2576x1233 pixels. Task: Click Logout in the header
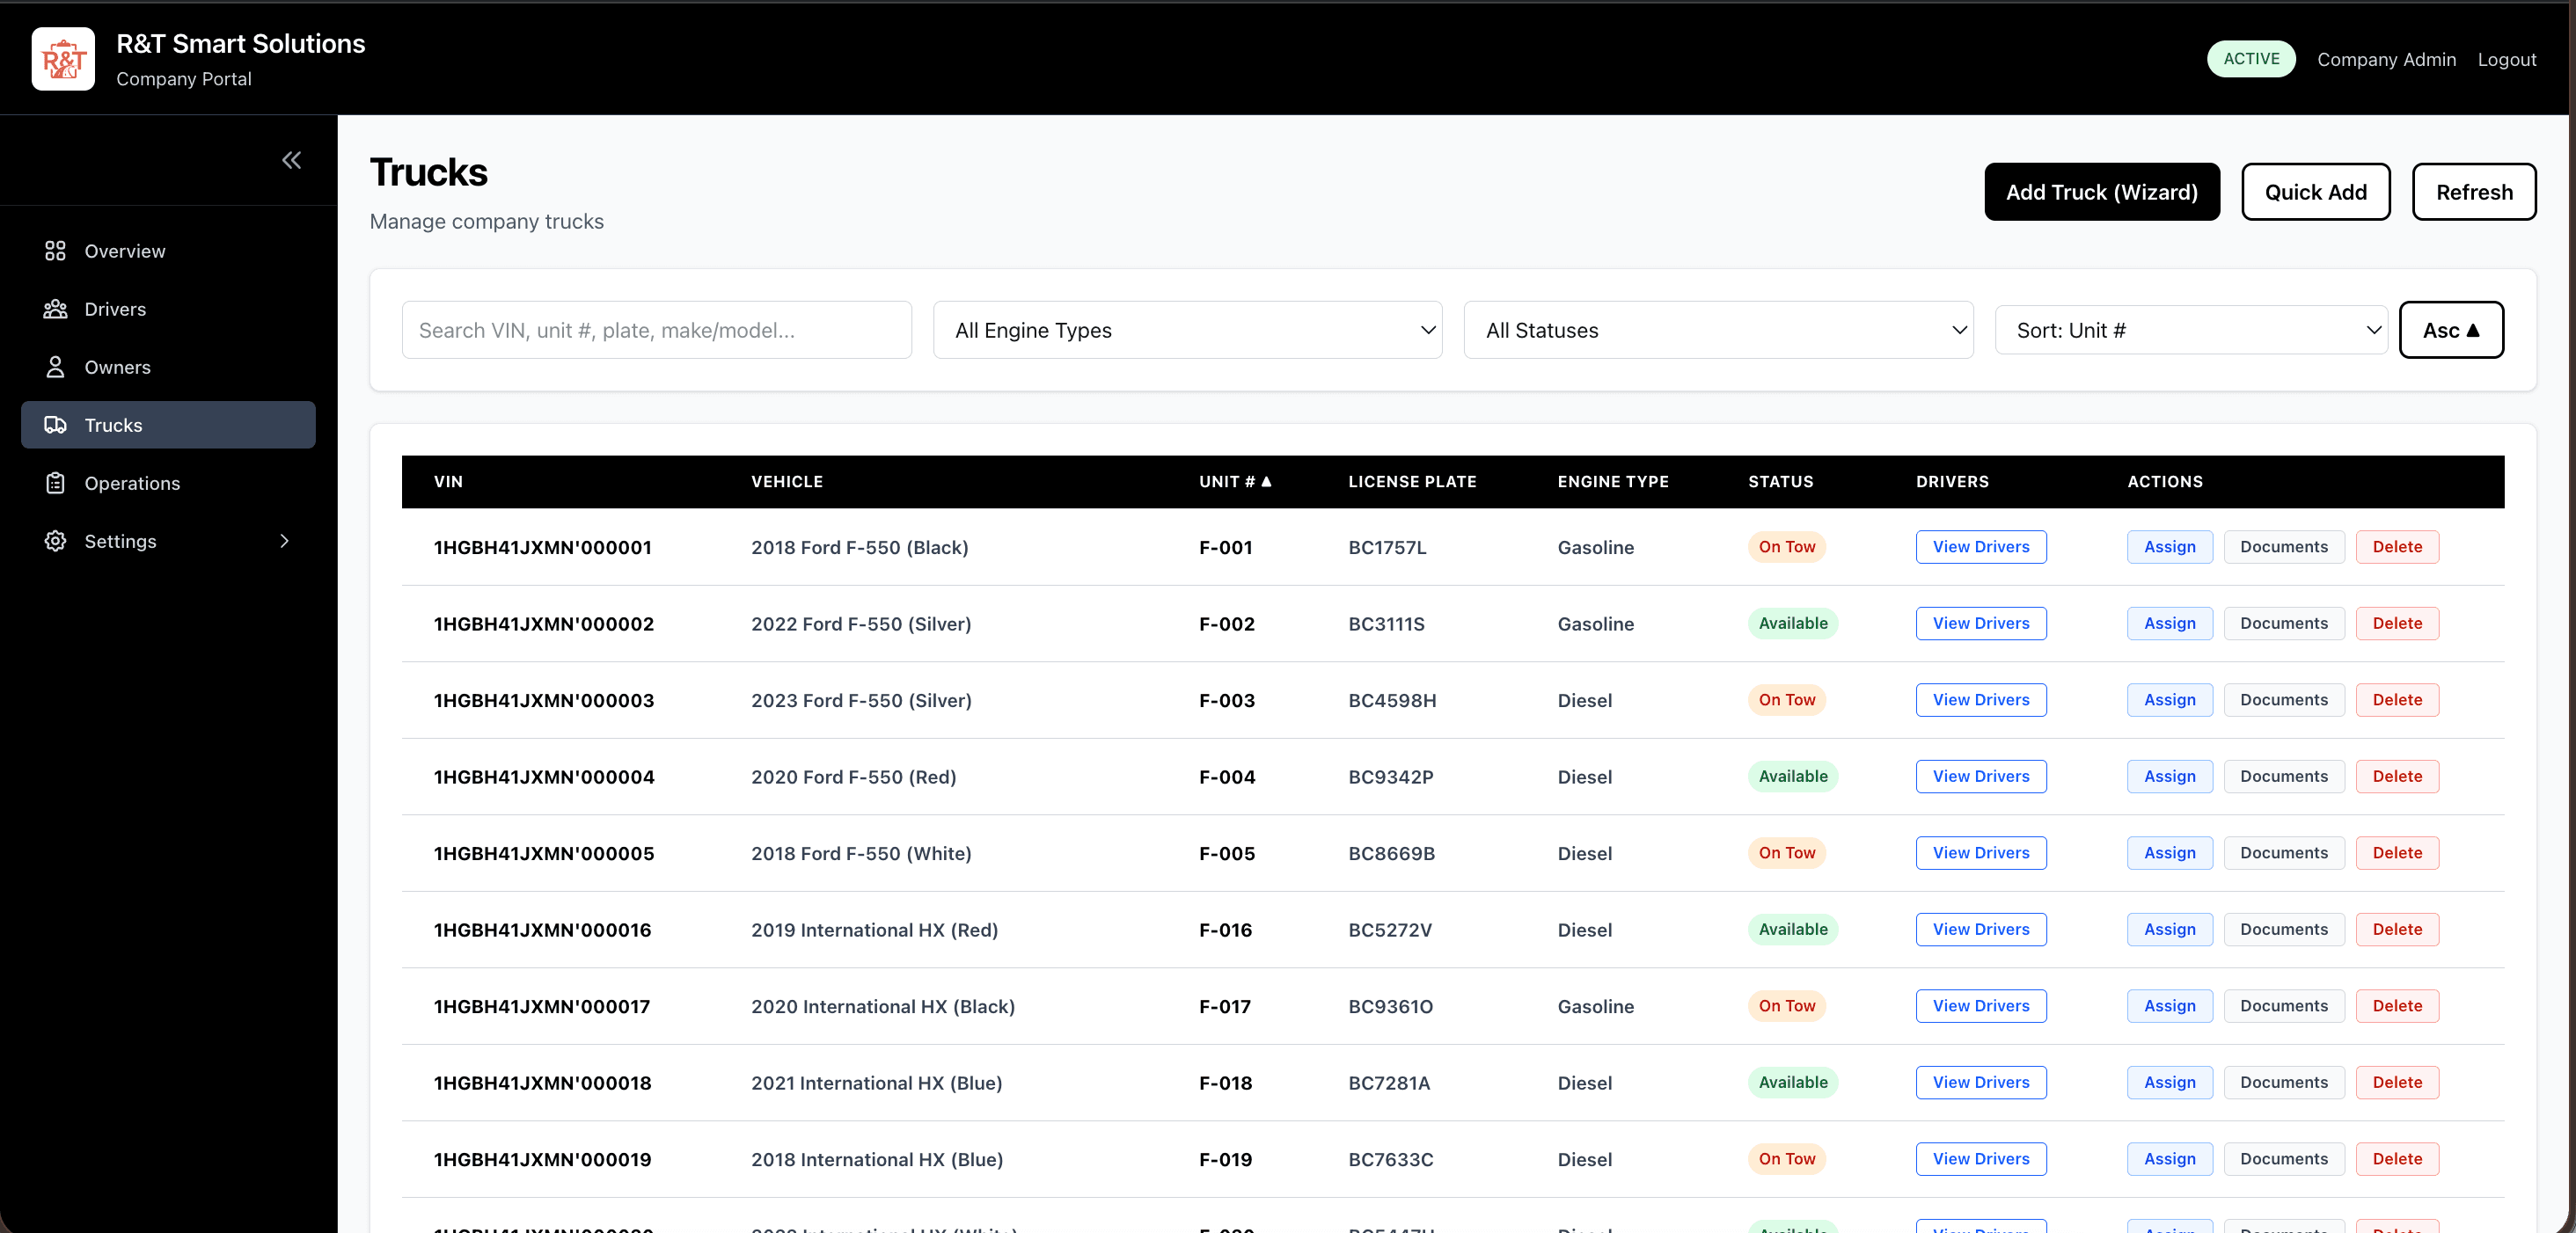2506,59
